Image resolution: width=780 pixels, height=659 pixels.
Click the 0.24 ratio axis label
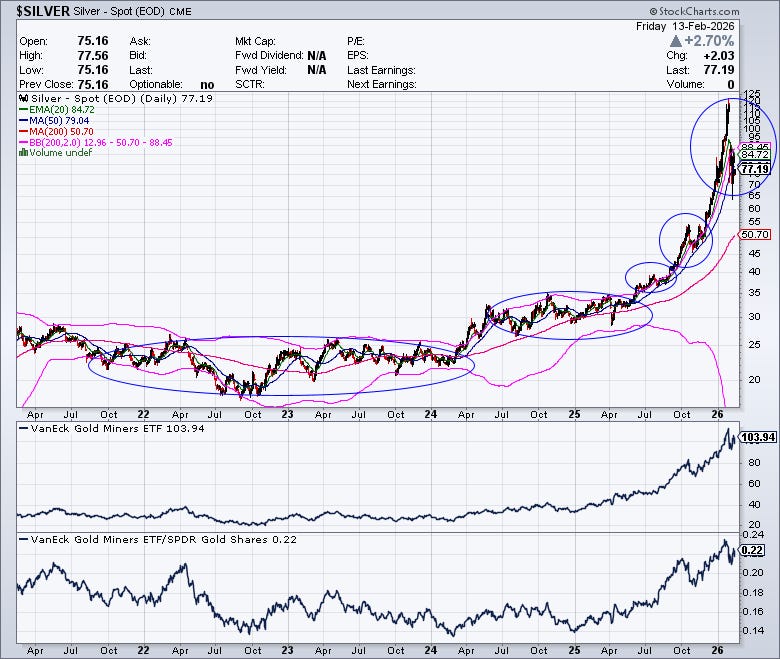[x=753, y=535]
